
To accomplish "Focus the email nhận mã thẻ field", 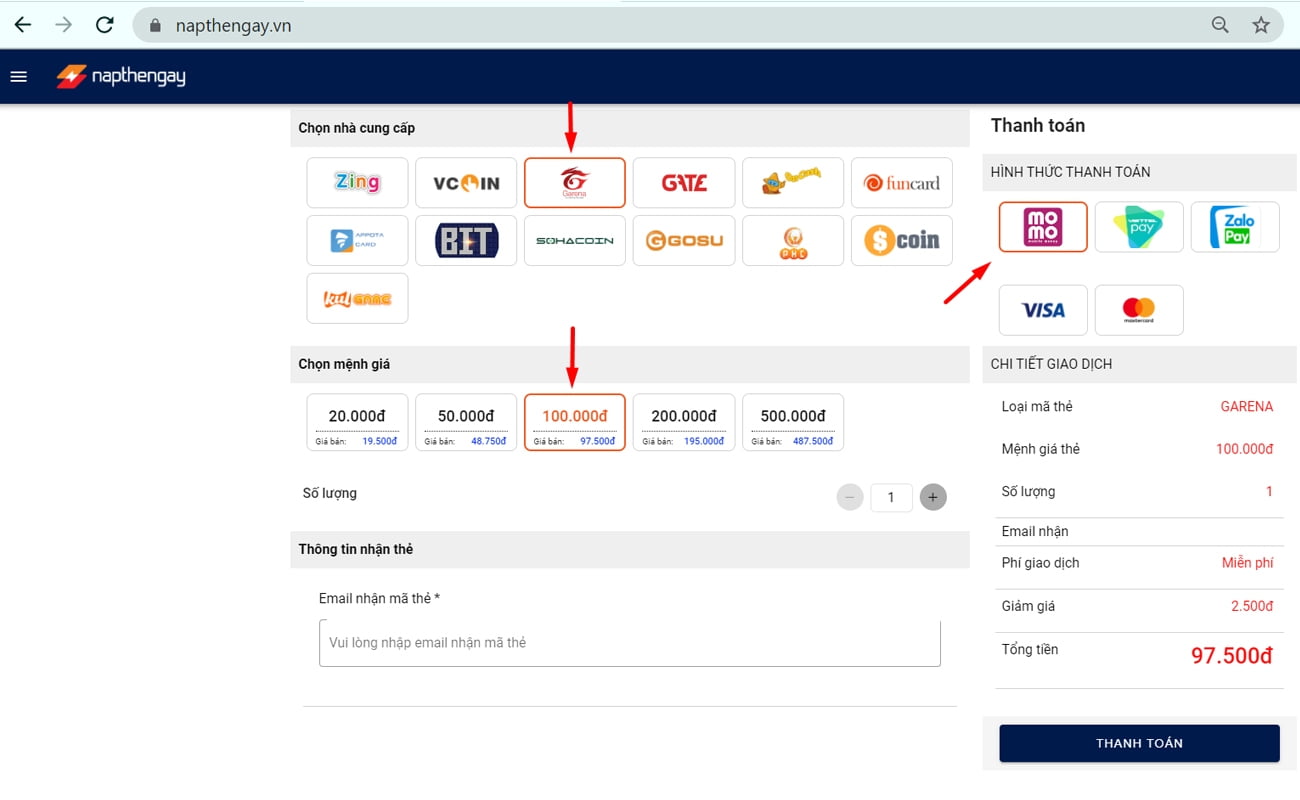I will (630, 643).
